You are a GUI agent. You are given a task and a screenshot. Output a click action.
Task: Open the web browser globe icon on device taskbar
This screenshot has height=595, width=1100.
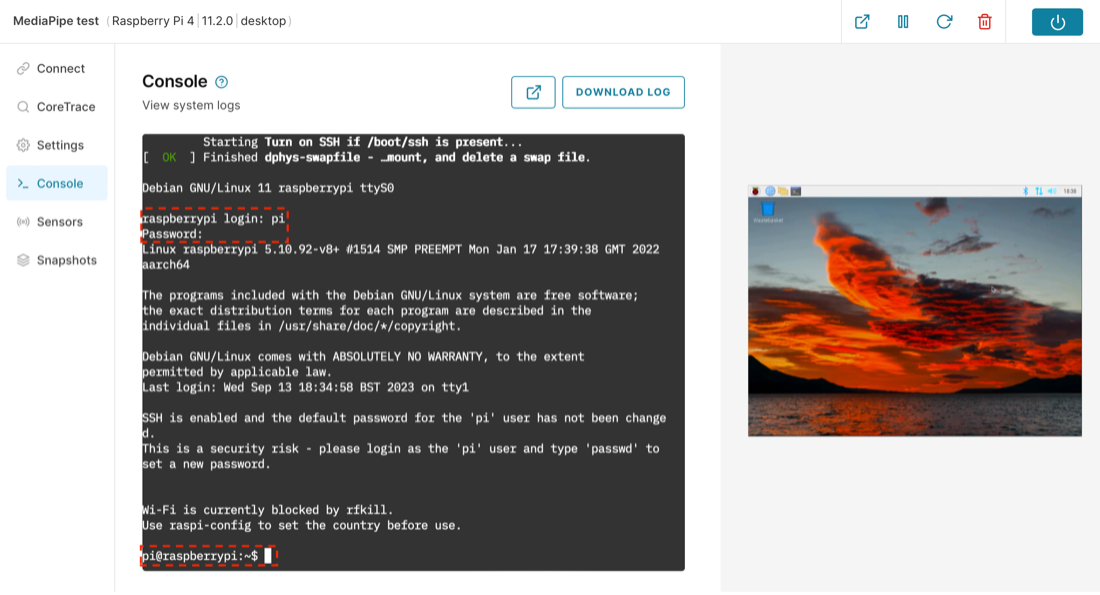tap(770, 190)
